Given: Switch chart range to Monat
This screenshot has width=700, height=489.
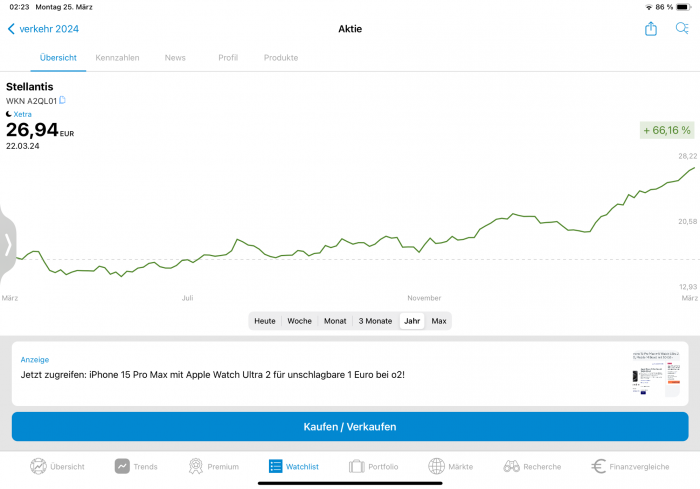Looking at the screenshot, I should coord(335,321).
